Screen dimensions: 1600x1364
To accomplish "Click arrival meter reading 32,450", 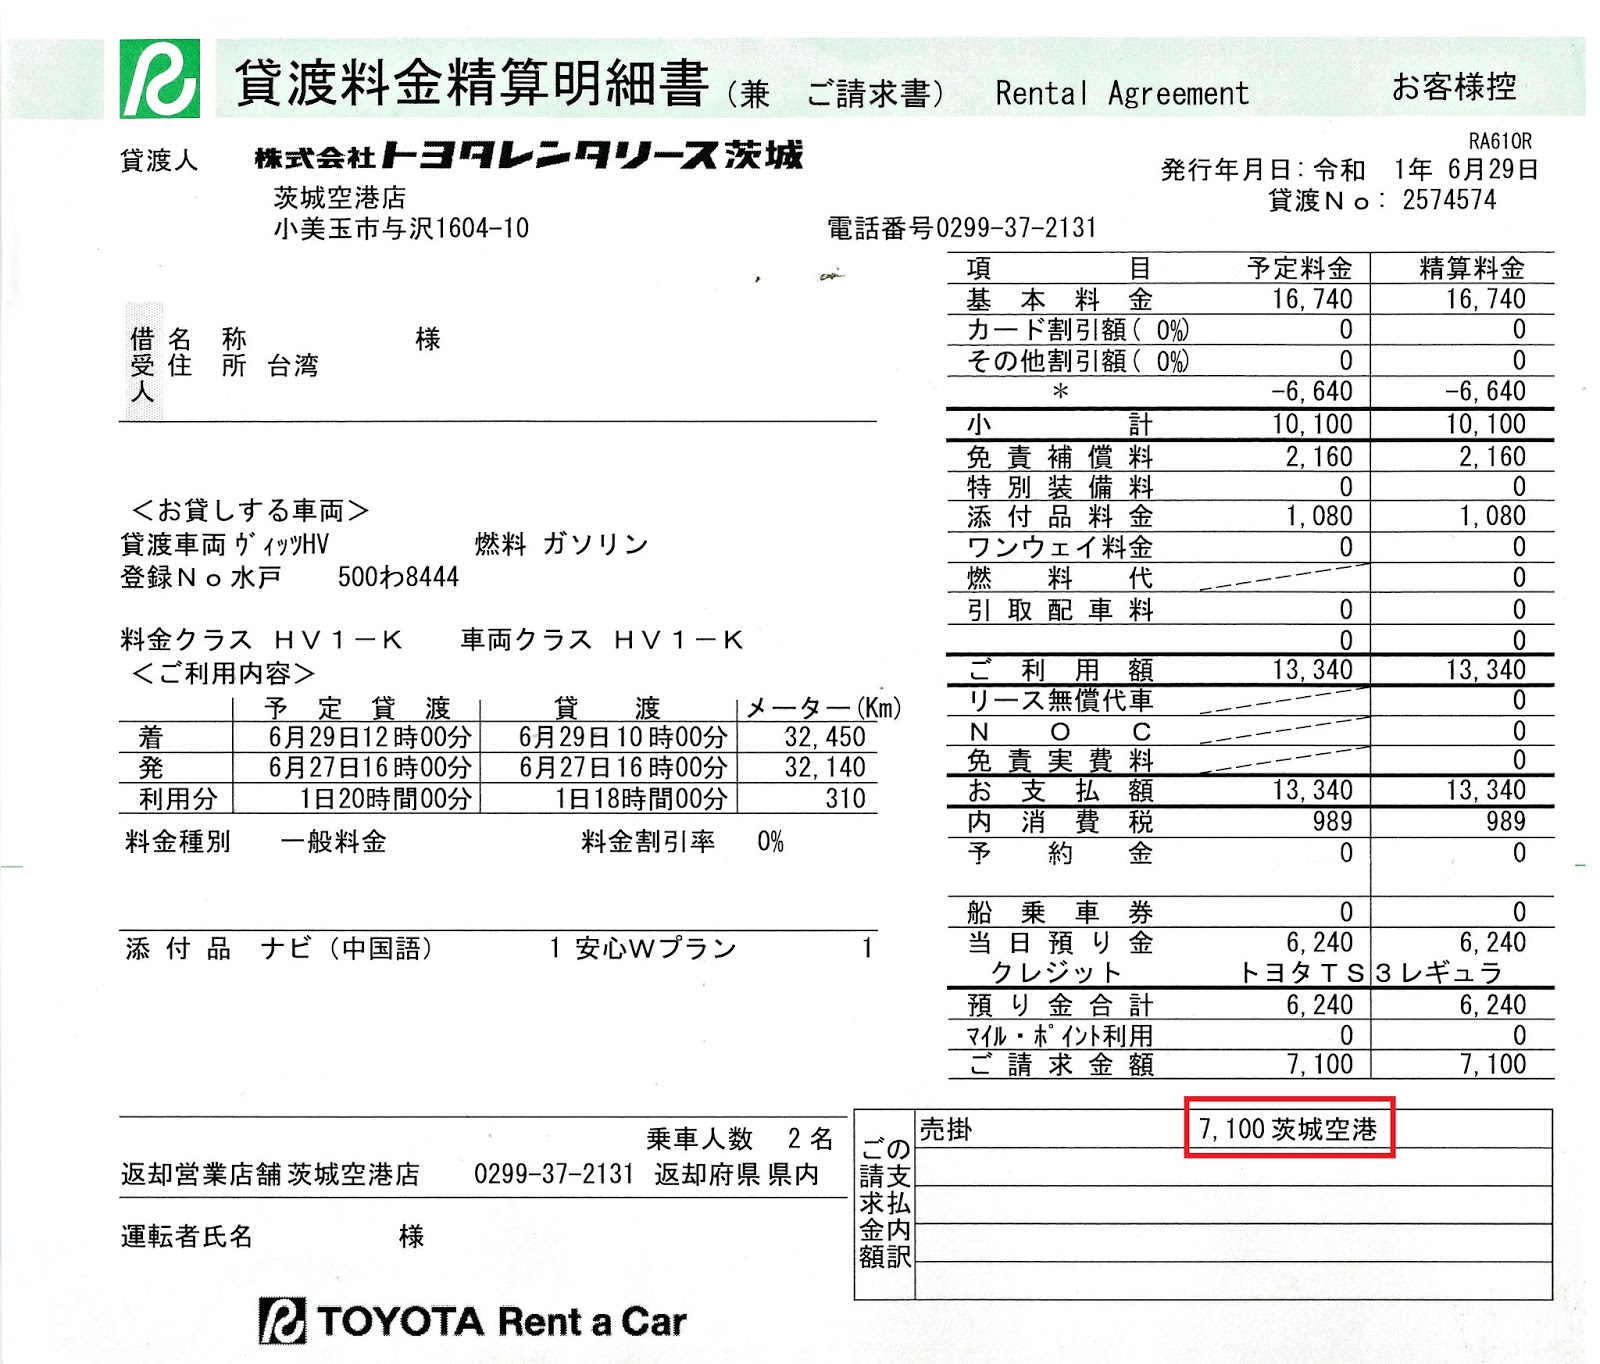I will tap(825, 738).
